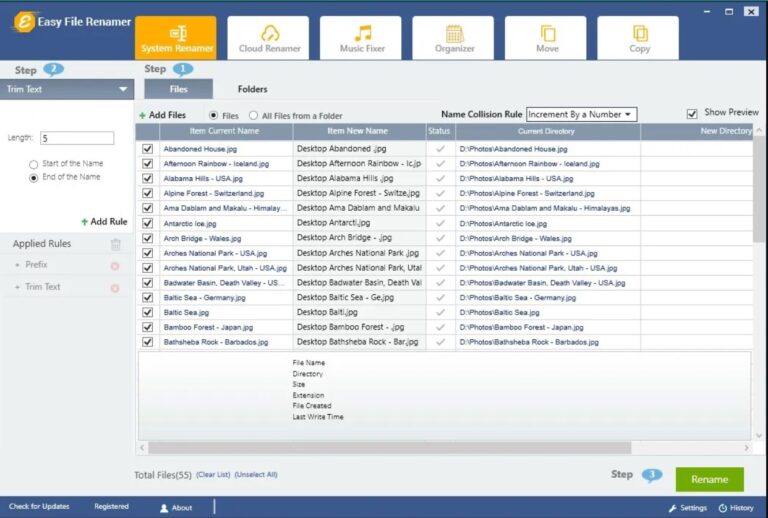
Task: Sort by Item Current Name column header
Action: 226,131
